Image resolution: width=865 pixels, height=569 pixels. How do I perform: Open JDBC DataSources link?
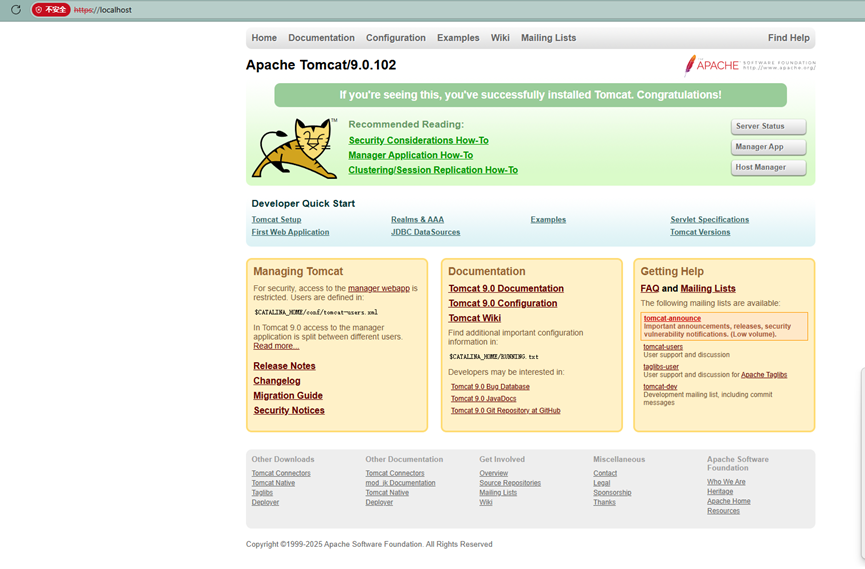pos(425,232)
